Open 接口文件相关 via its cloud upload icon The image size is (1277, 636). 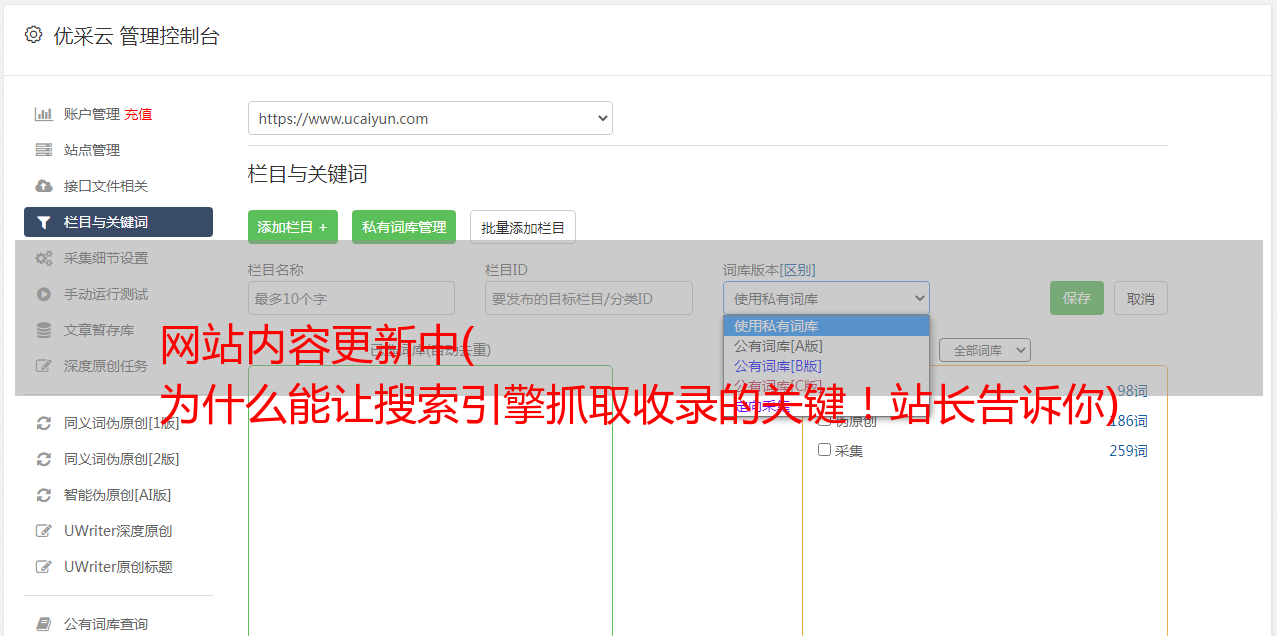pos(44,186)
